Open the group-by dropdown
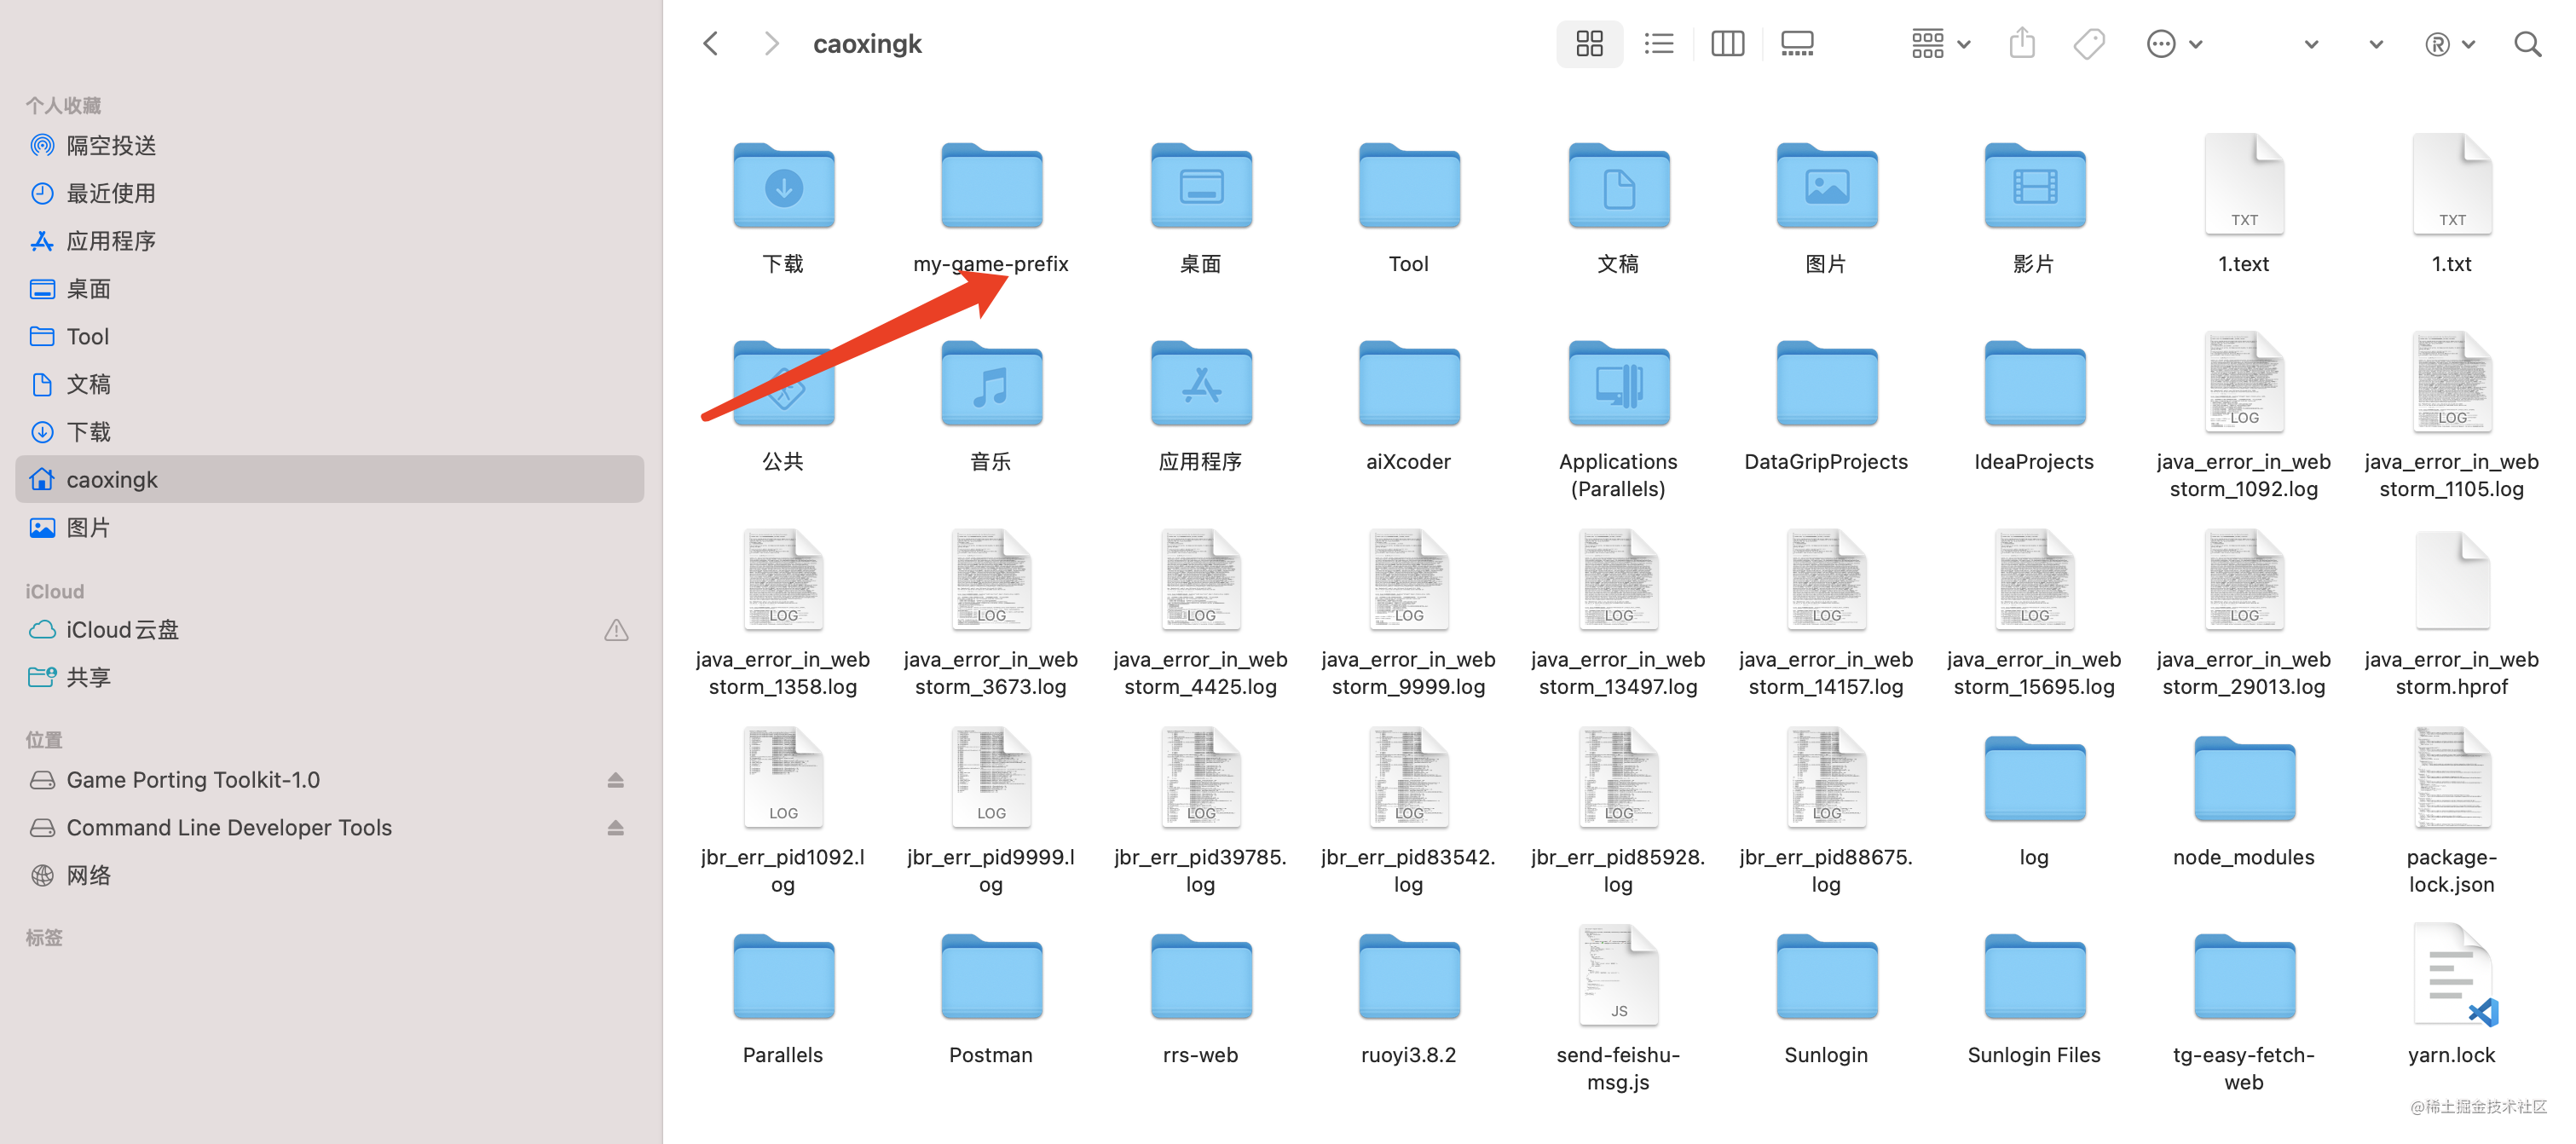Screen dimensions: 2576x1144 coord(1940,44)
